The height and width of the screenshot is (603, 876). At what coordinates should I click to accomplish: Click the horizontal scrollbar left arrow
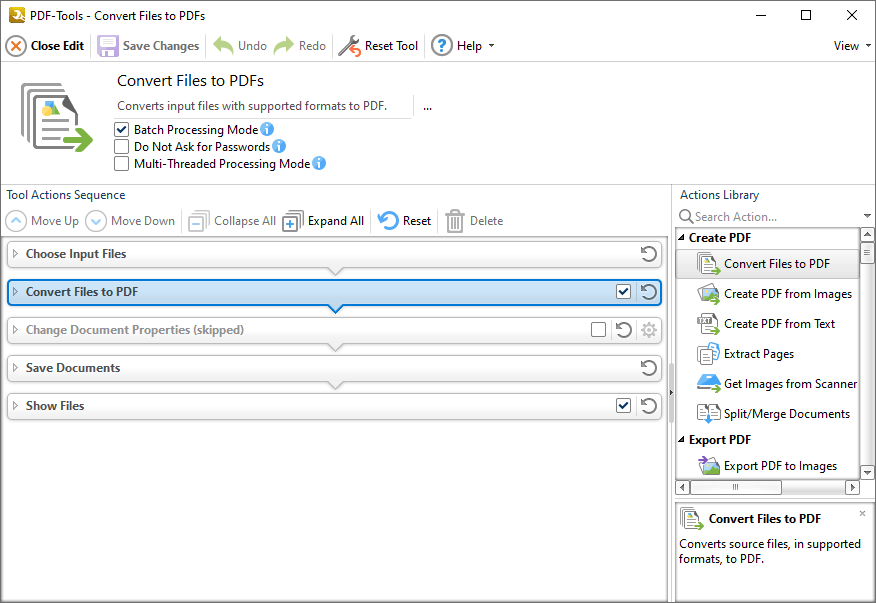coord(683,487)
